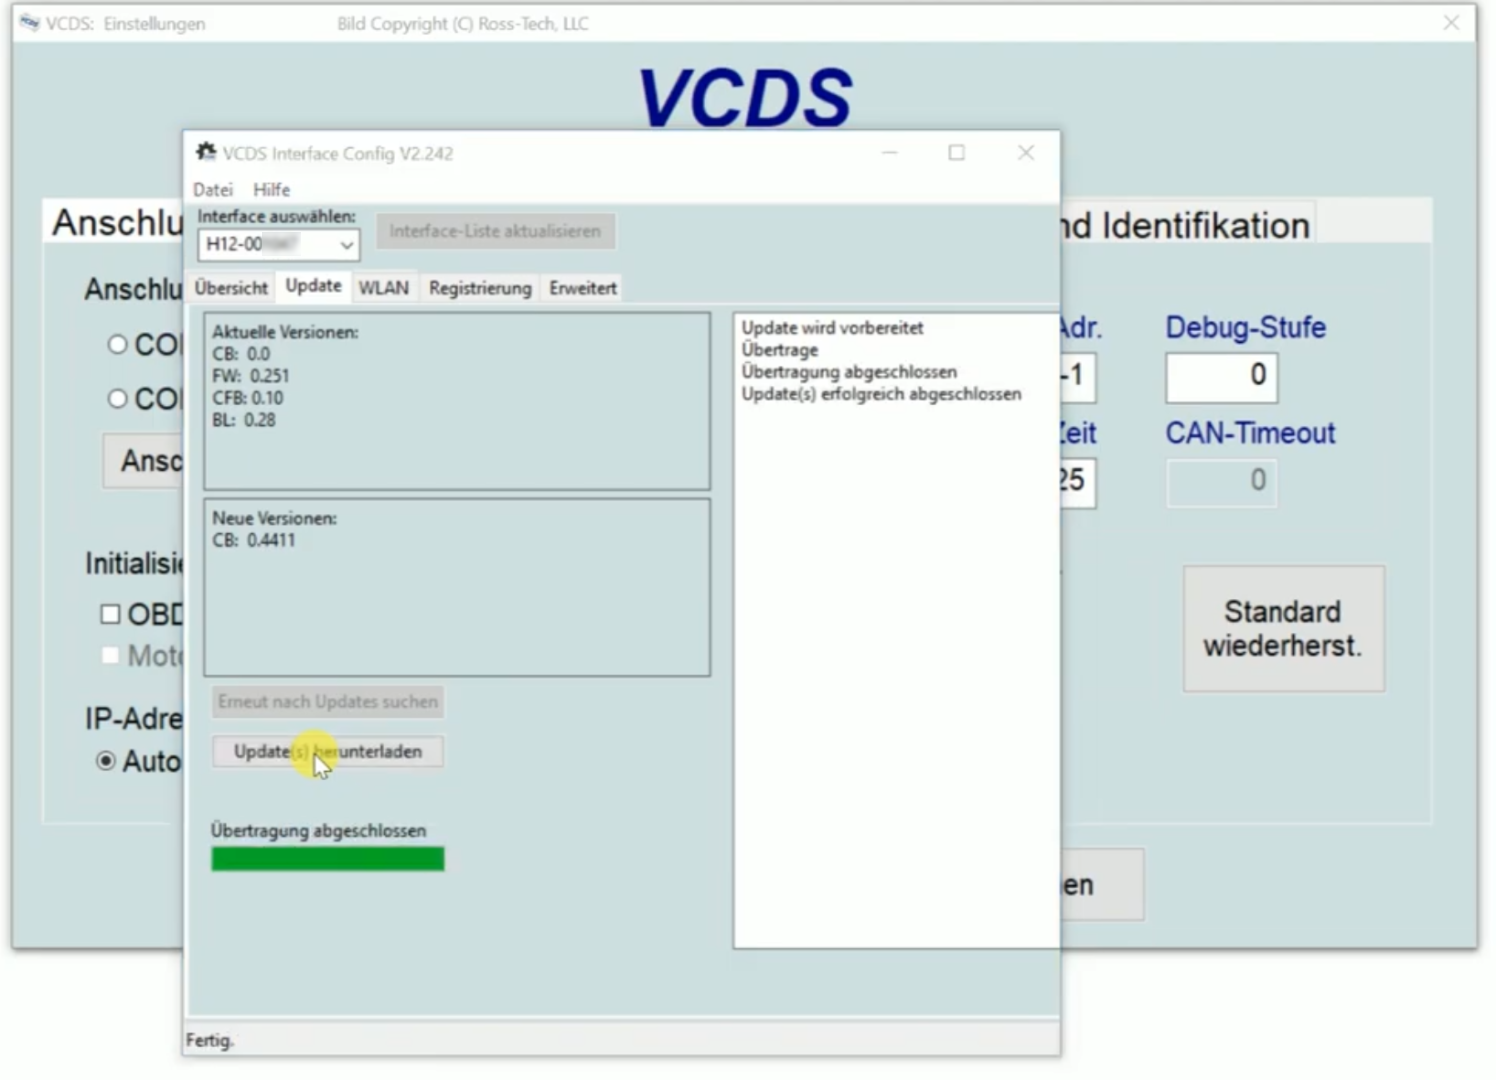Expand the Interface auswählen dropdown
1496x1080 pixels.
(x=346, y=245)
